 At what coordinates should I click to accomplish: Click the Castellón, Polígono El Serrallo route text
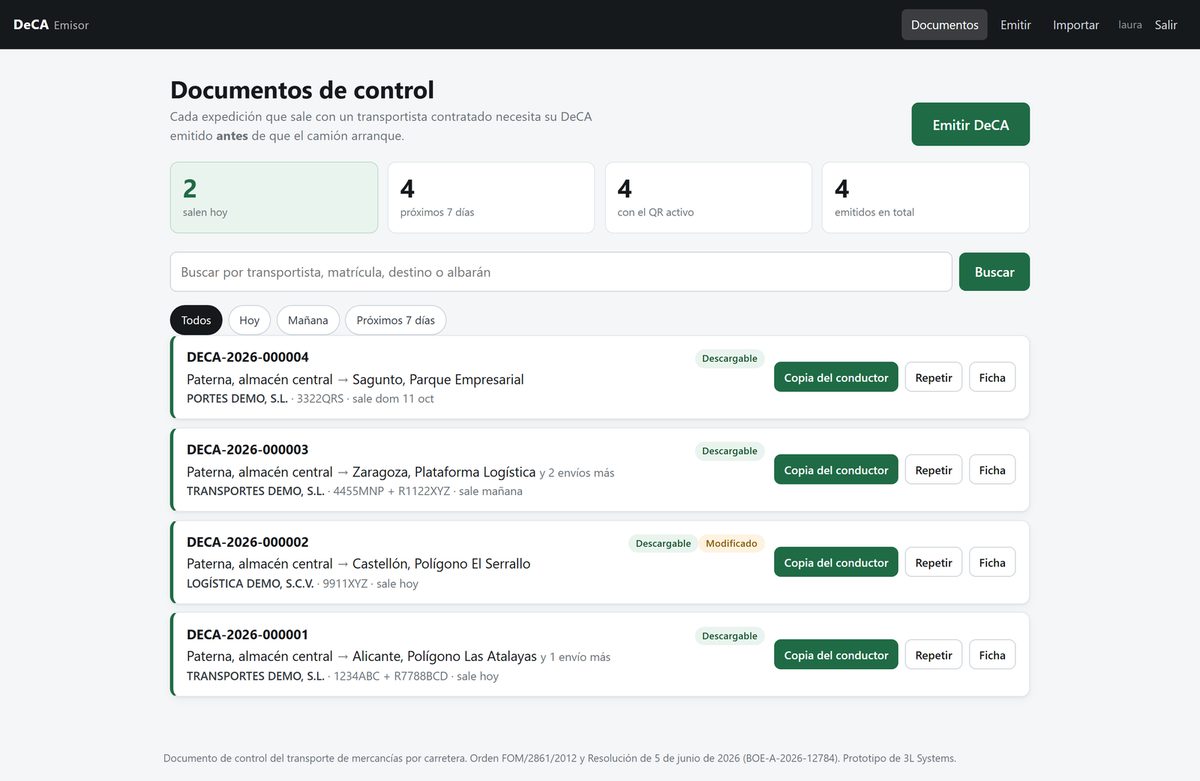pyautogui.click(x=442, y=564)
